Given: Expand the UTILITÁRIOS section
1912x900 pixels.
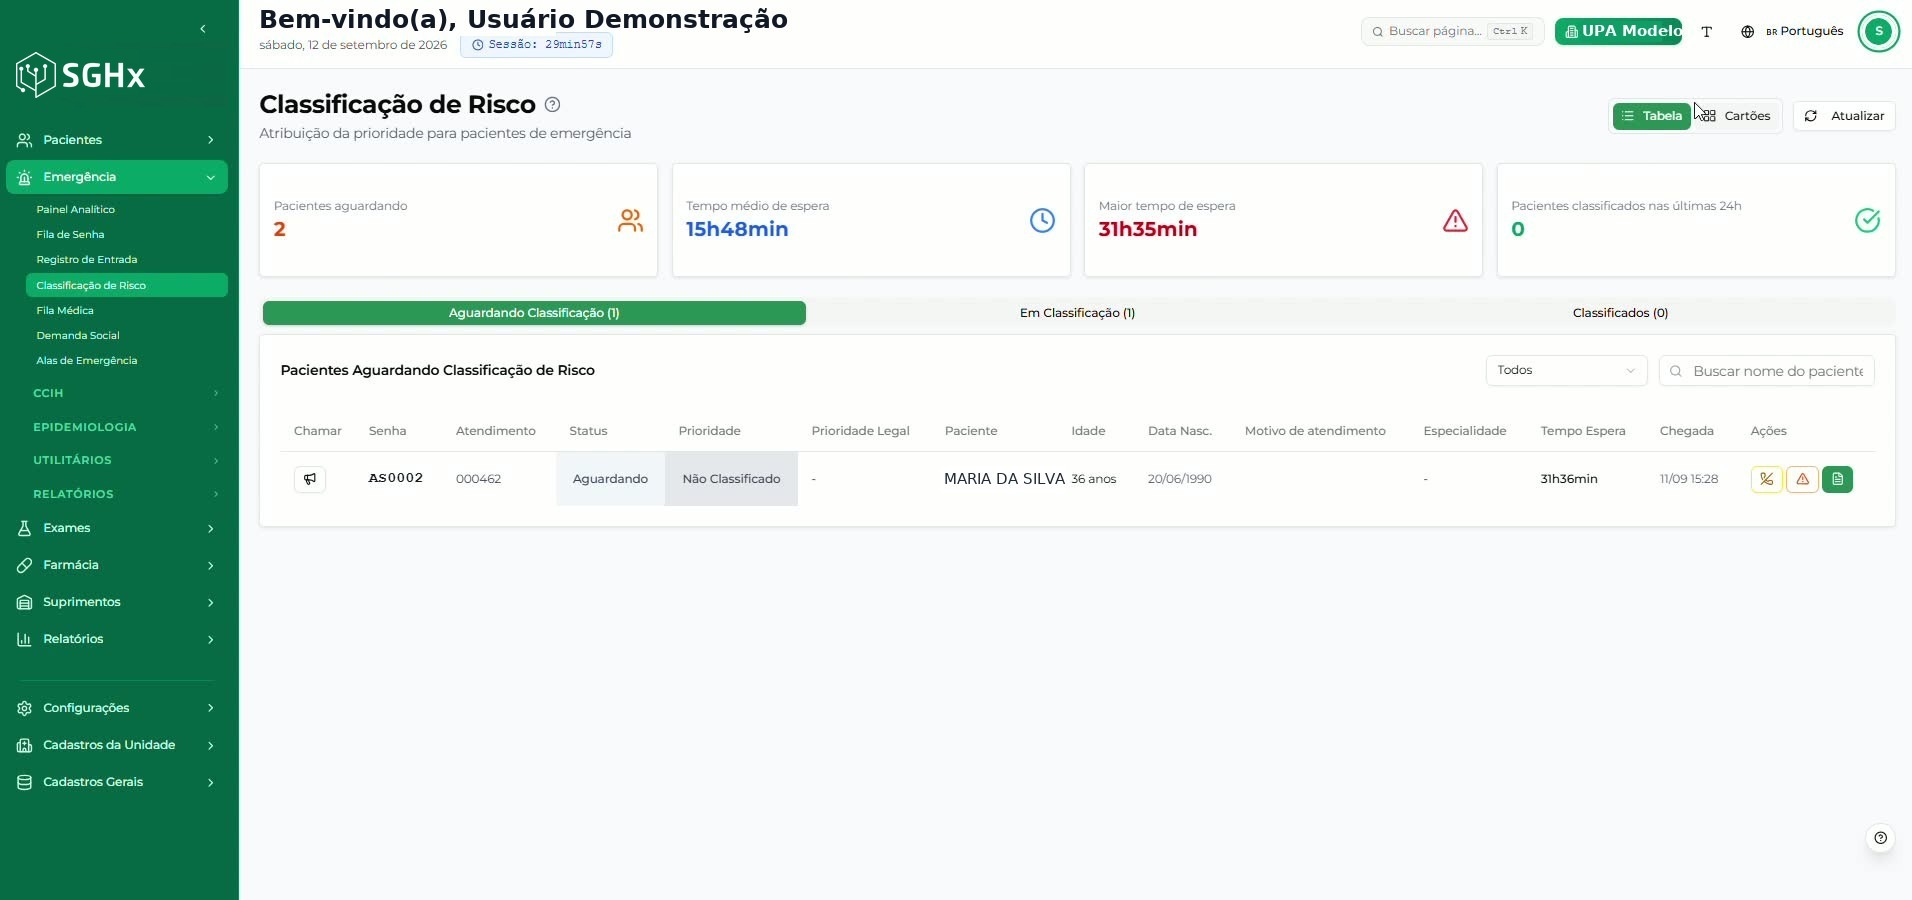Looking at the screenshot, I should point(124,460).
